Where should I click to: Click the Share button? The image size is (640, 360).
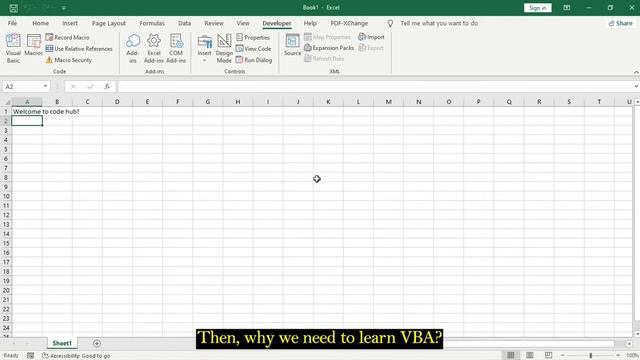coord(620,23)
